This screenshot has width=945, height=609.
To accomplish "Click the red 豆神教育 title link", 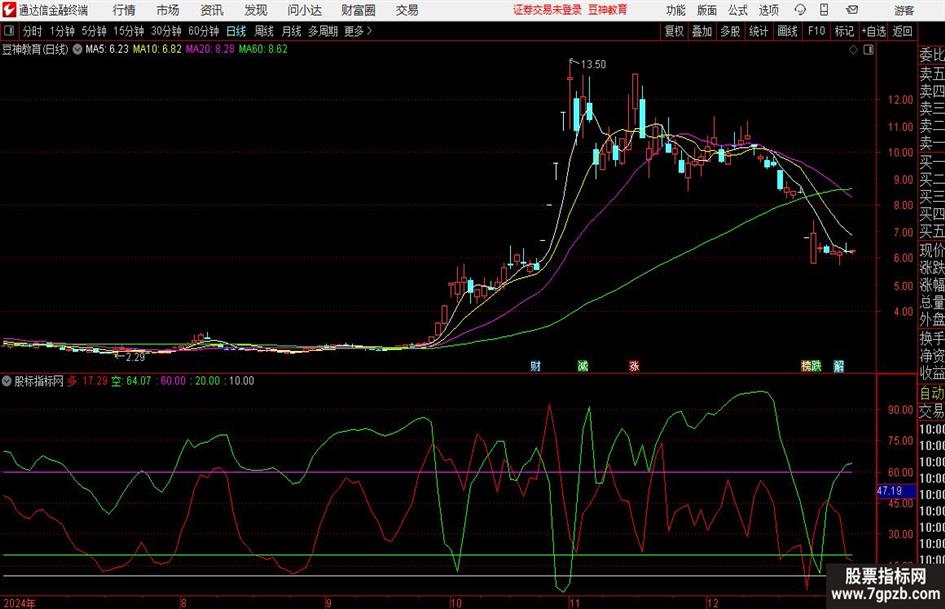I will click(x=608, y=10).
